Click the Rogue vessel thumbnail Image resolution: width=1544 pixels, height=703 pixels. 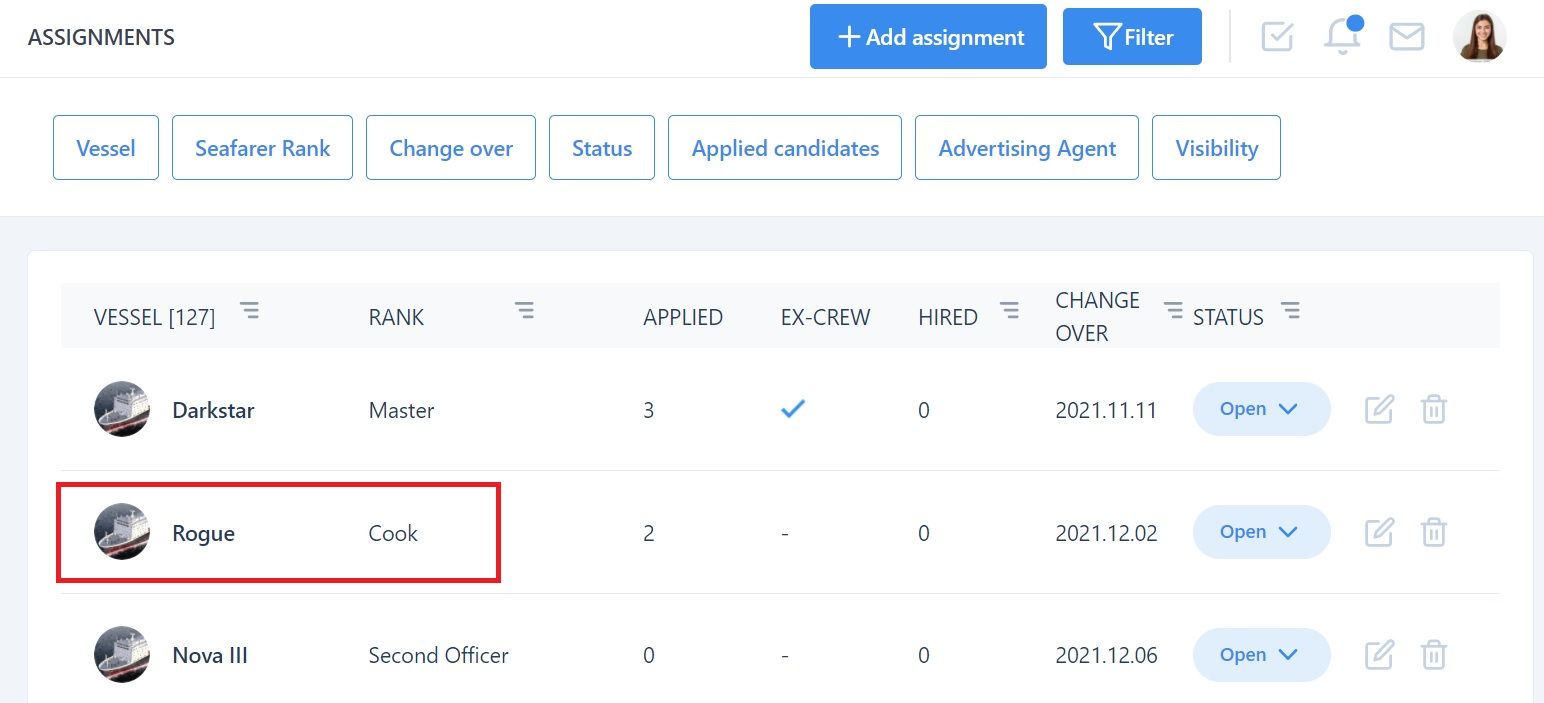click(122, 532)
